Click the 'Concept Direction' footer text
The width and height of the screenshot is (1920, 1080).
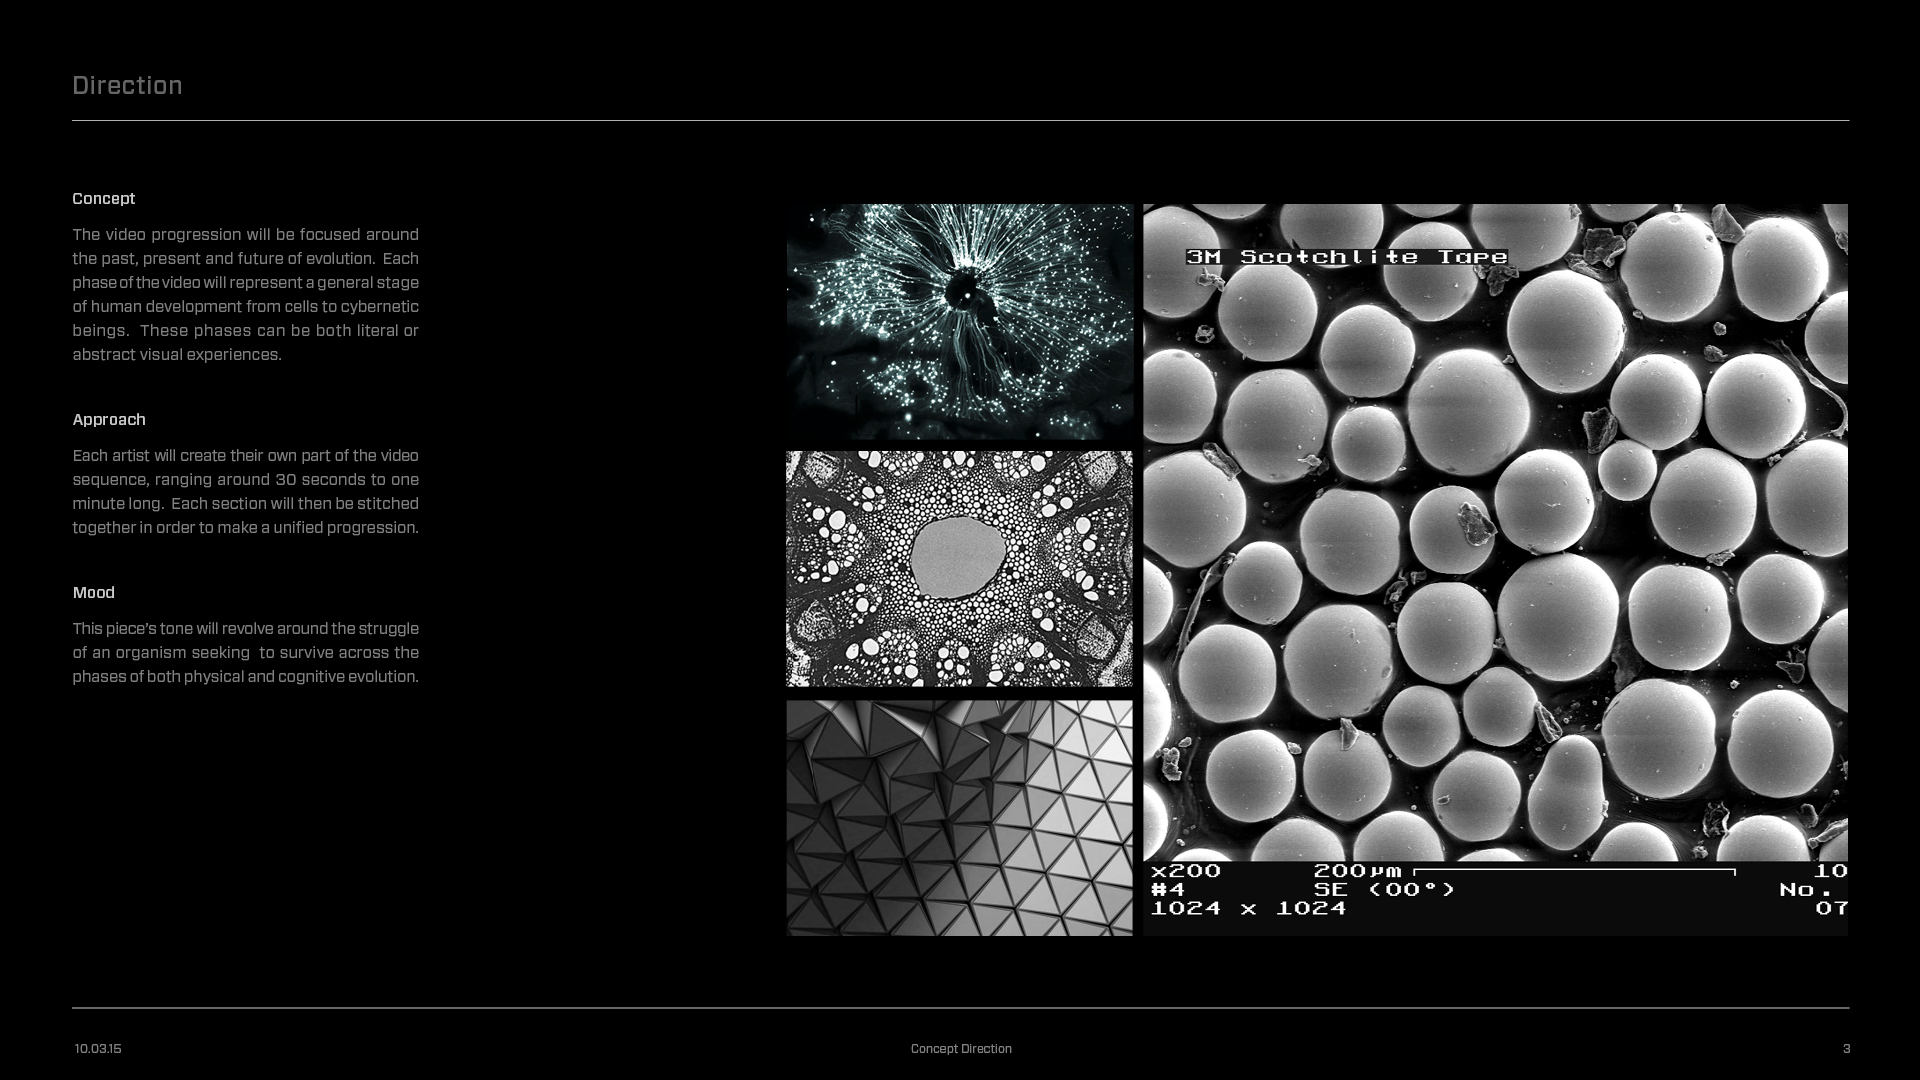[961, 1049]
